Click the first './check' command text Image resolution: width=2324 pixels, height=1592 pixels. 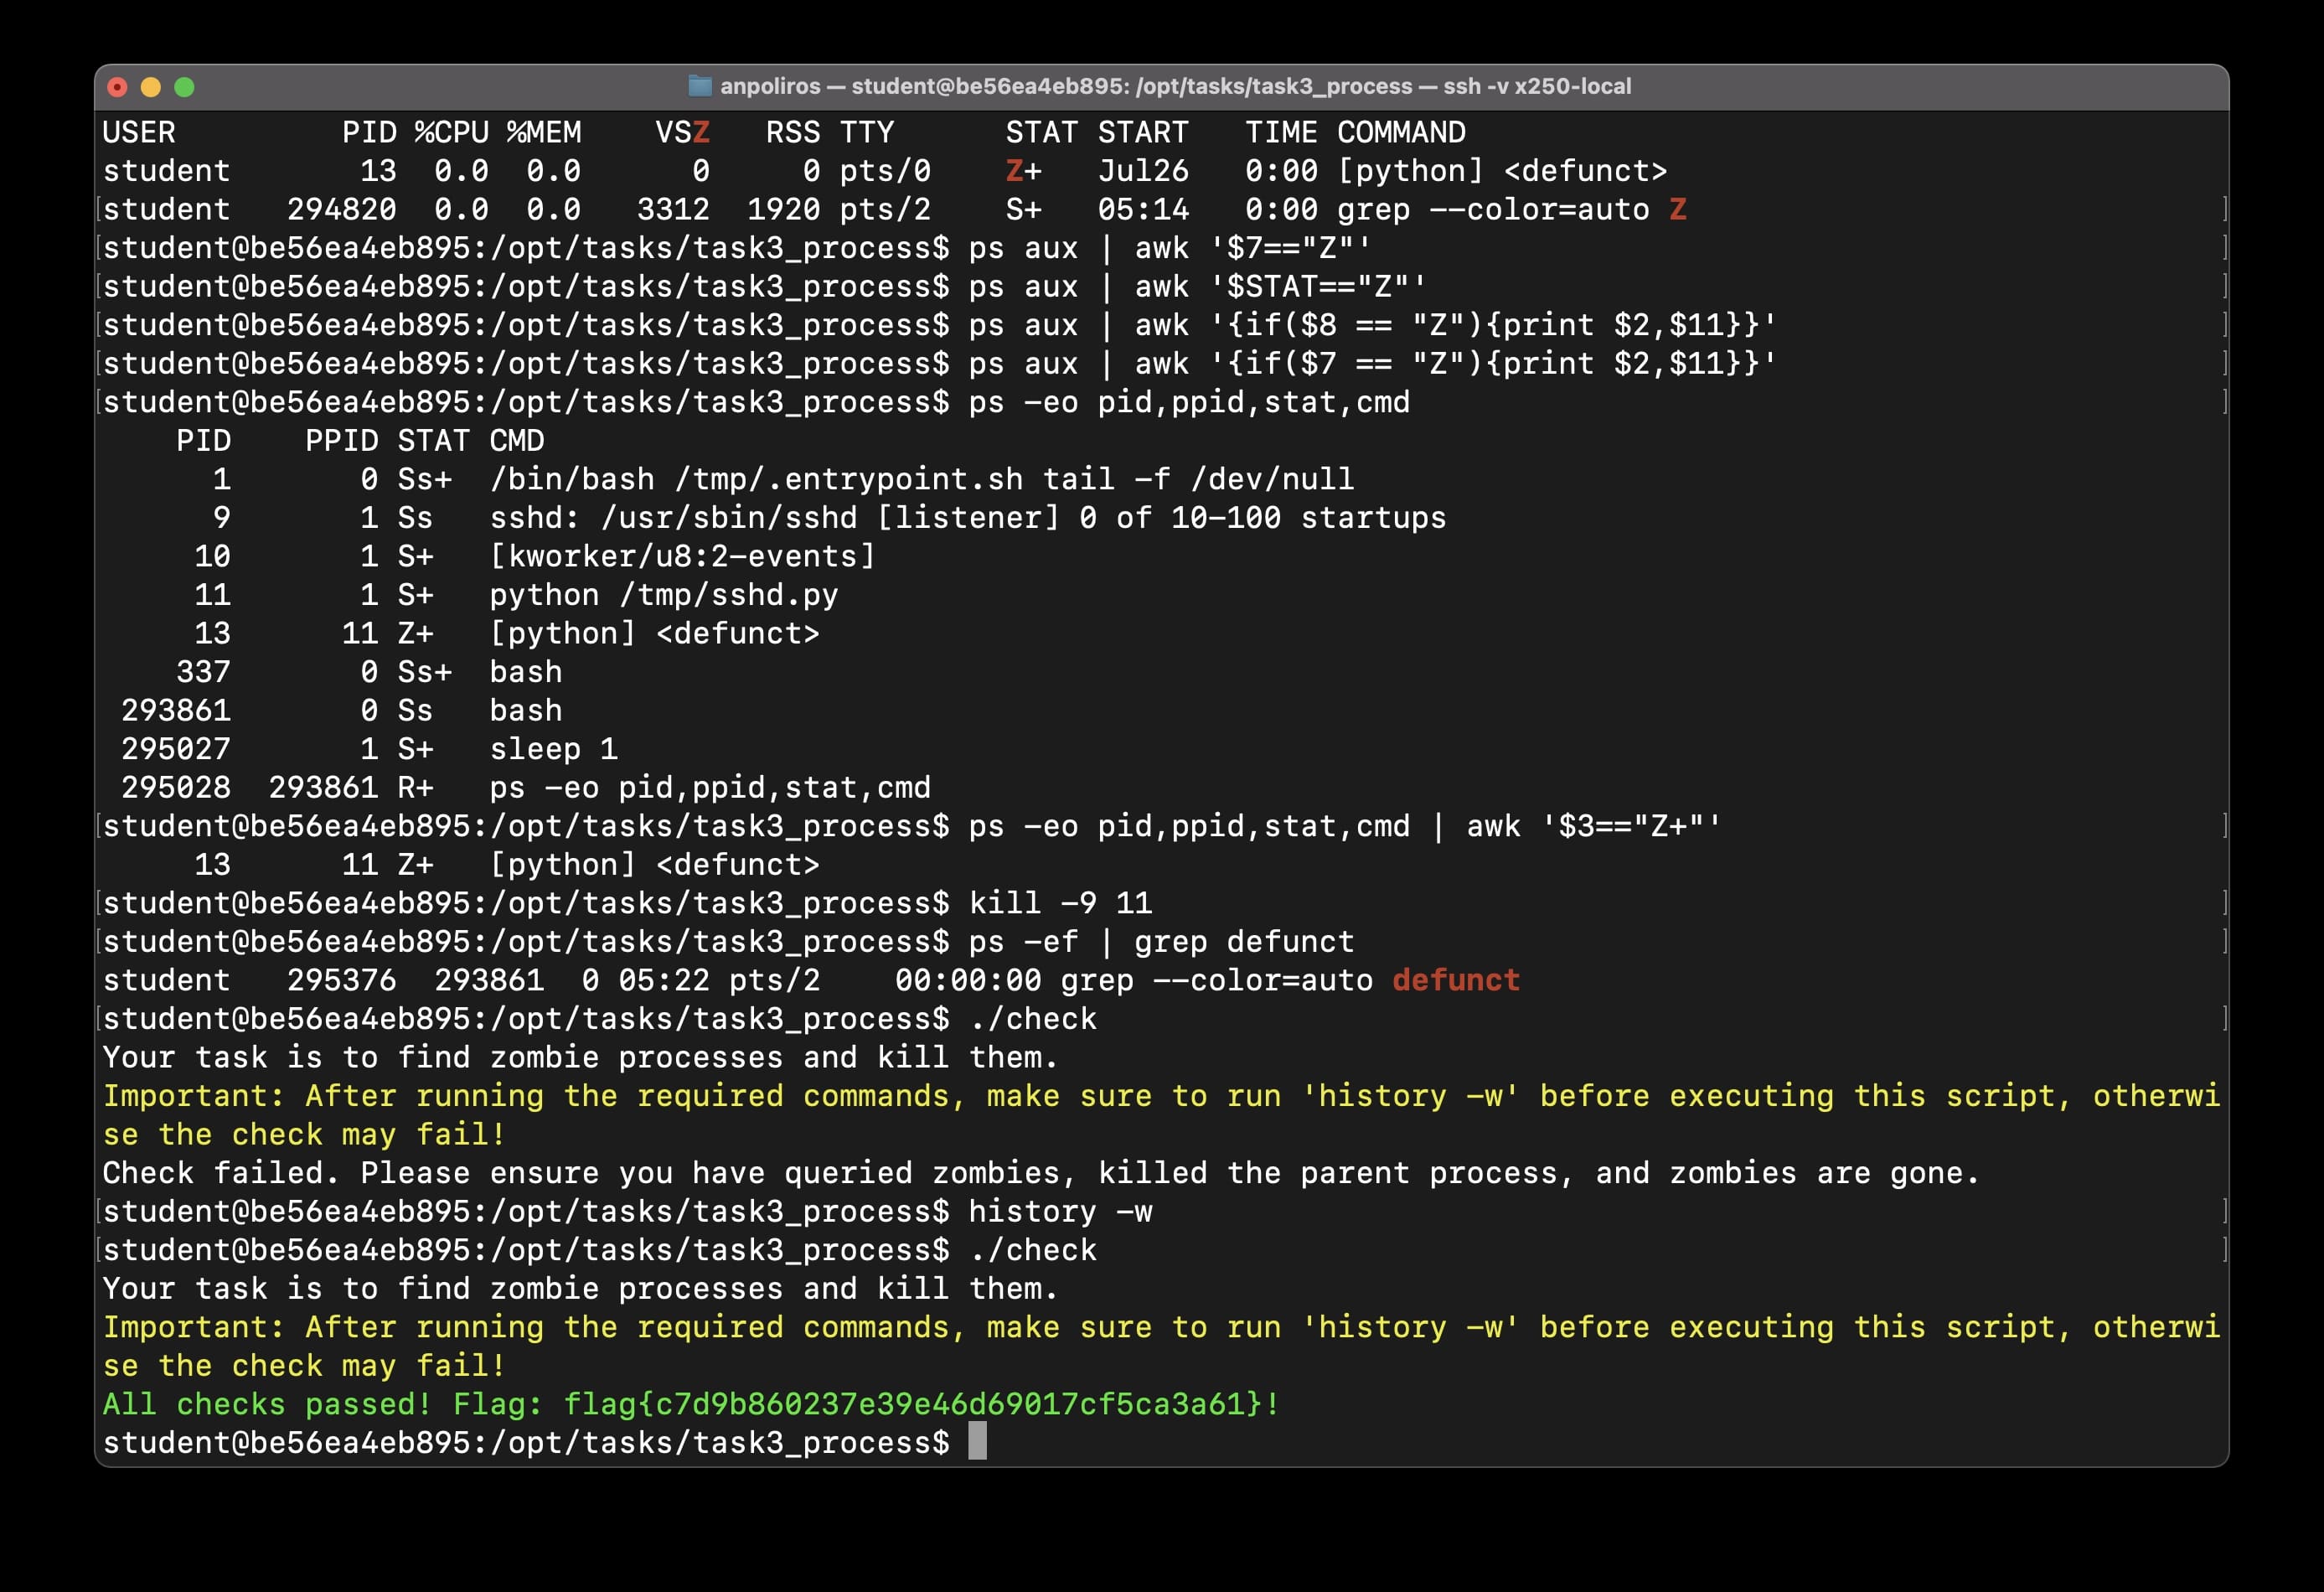coord(1032,1018)
